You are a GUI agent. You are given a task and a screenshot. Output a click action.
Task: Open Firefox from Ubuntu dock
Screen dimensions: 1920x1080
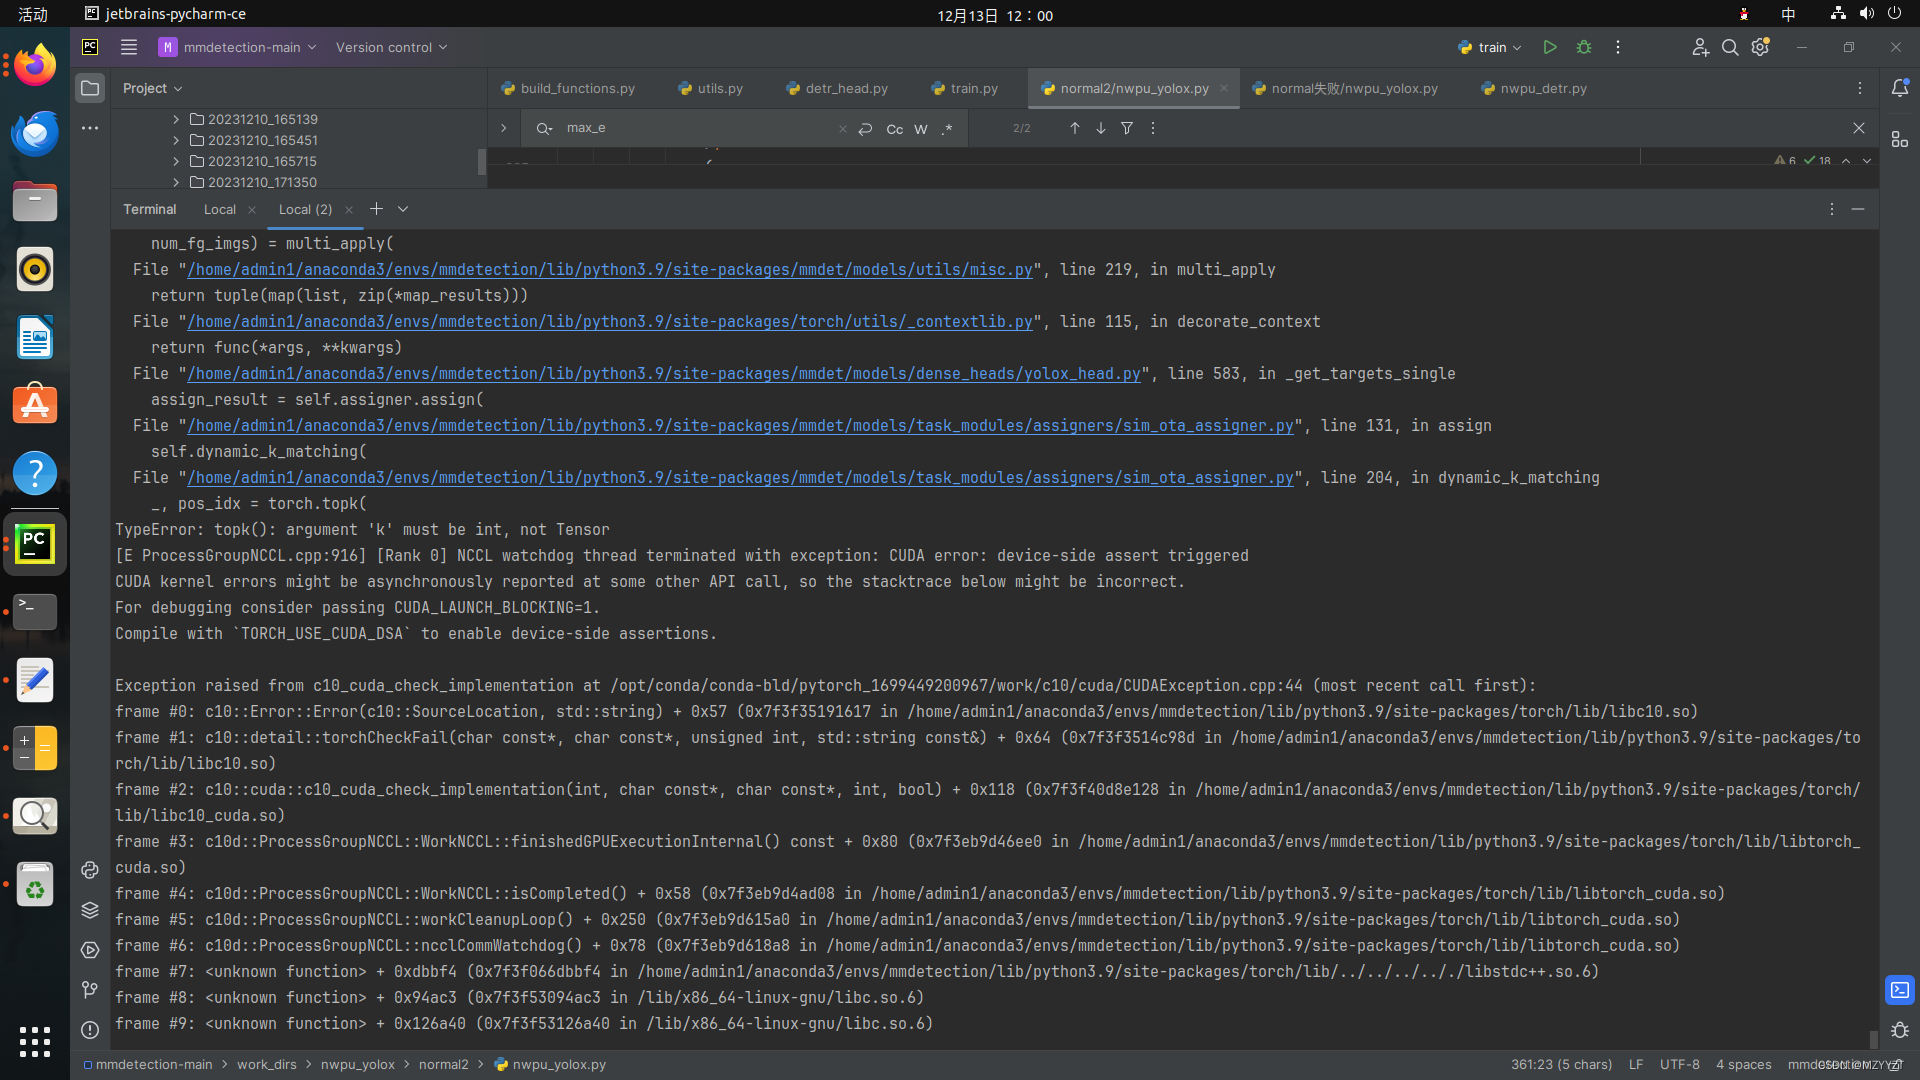[35, 66]
